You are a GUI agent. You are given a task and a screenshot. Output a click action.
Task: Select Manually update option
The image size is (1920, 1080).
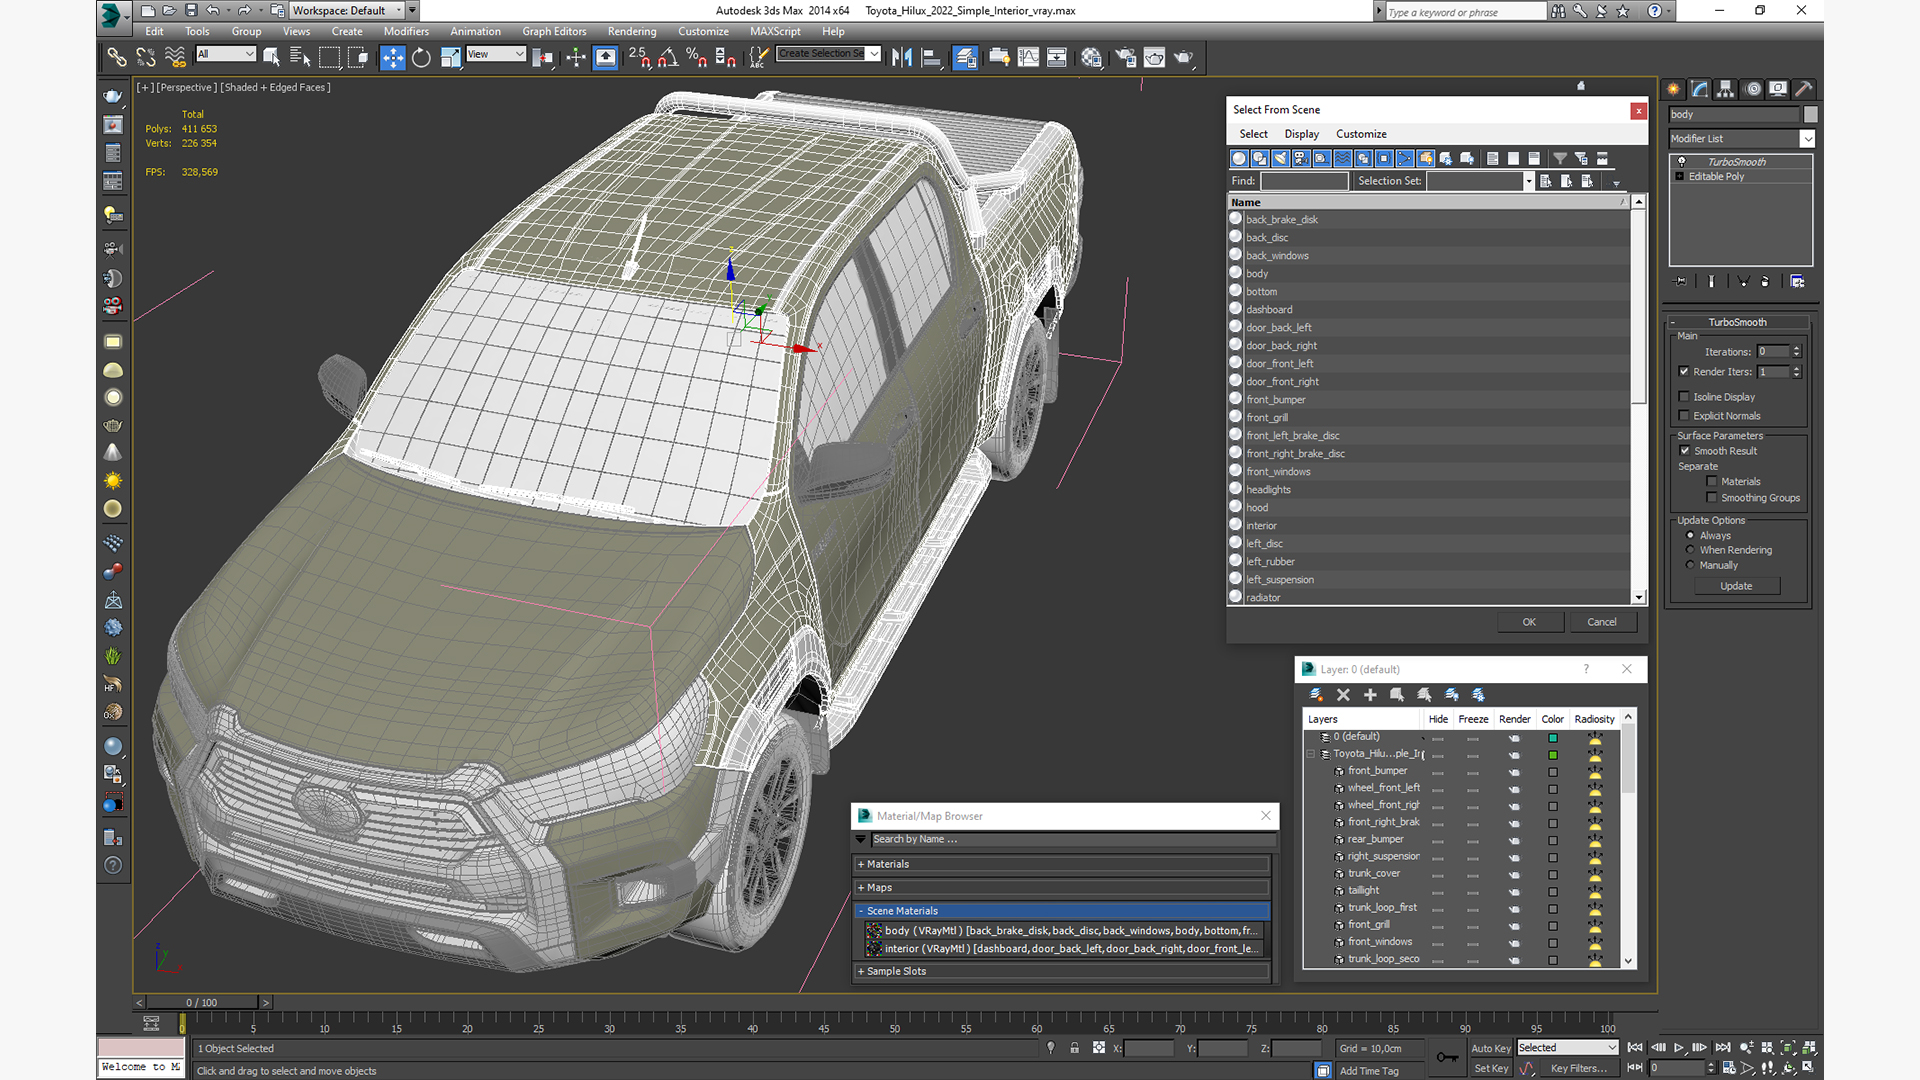[x=1690, y=565]
